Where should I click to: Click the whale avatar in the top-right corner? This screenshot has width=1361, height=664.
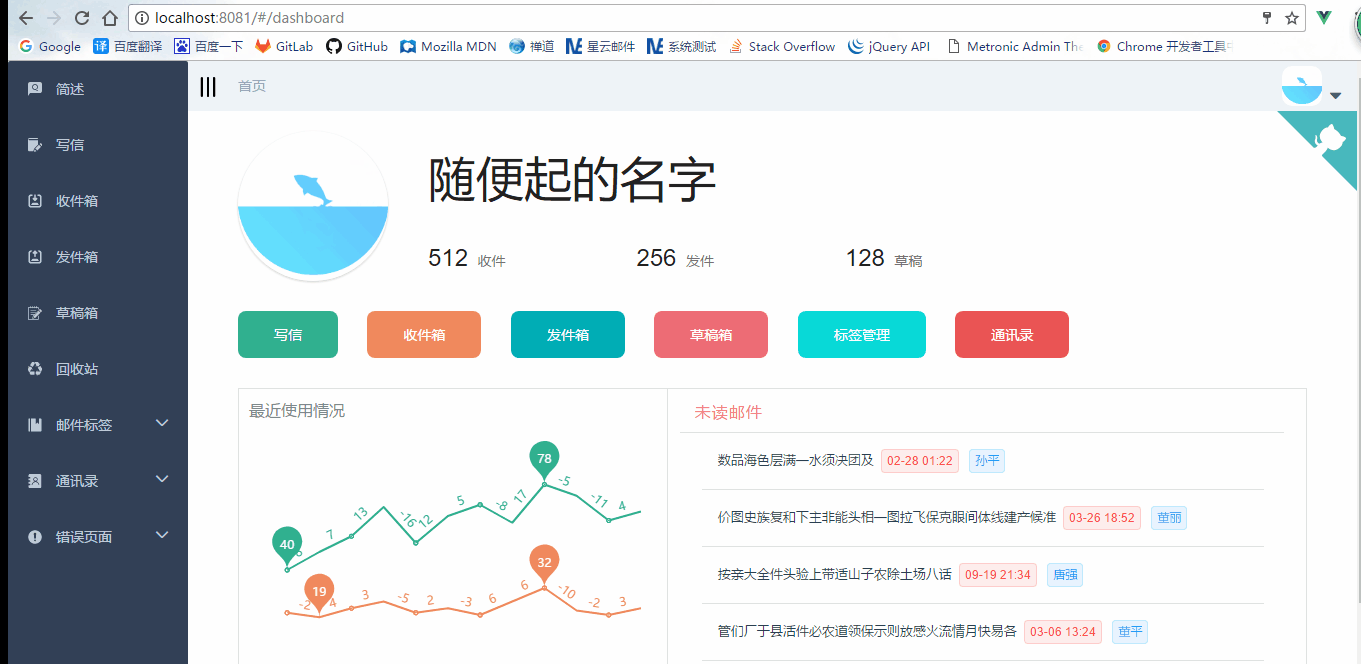click(x=1301, y=85)
